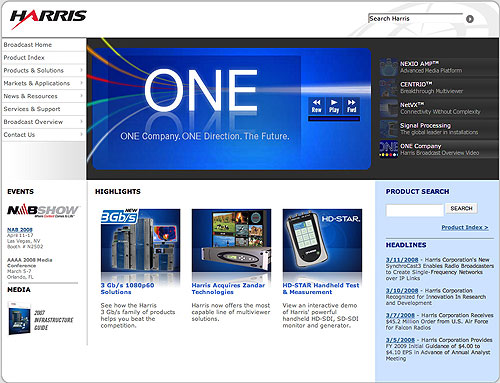Viewport: 500px width, 383px height.
Task: Open the 3/10/2008 headline
Action: [x=402, y=291]
